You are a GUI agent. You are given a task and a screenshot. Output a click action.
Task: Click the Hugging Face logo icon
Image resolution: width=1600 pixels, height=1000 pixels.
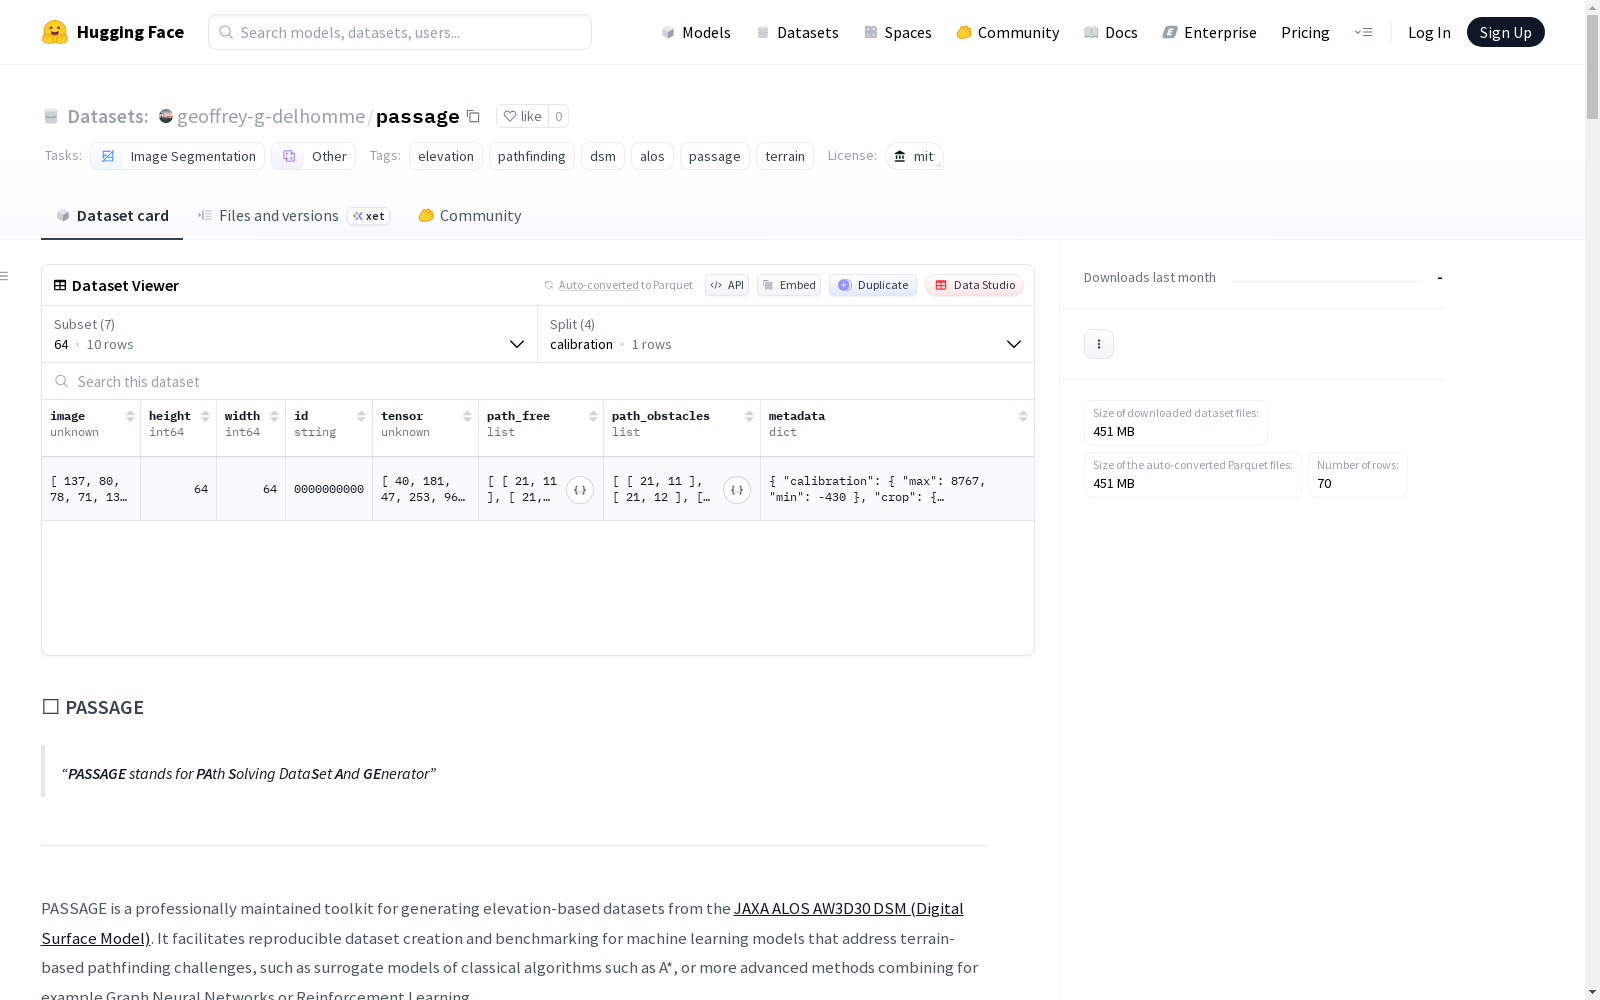click(55, 32)
